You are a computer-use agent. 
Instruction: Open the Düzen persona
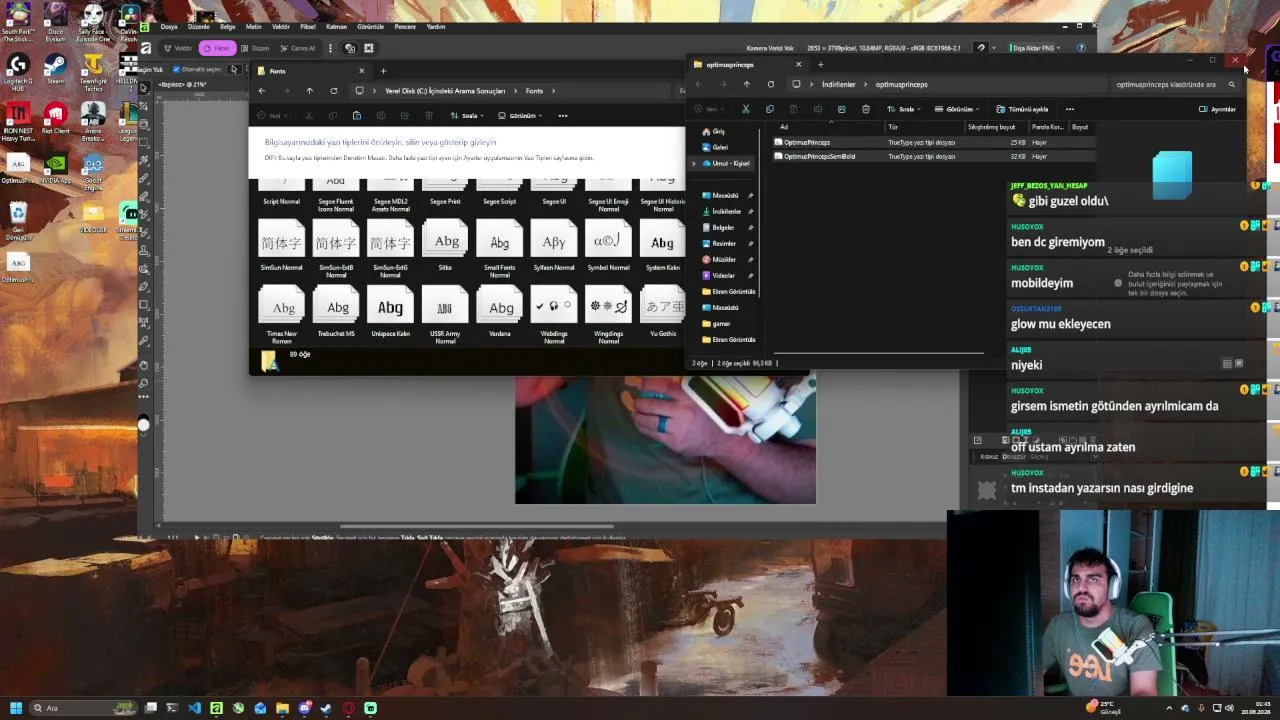(x=257, y=48)
